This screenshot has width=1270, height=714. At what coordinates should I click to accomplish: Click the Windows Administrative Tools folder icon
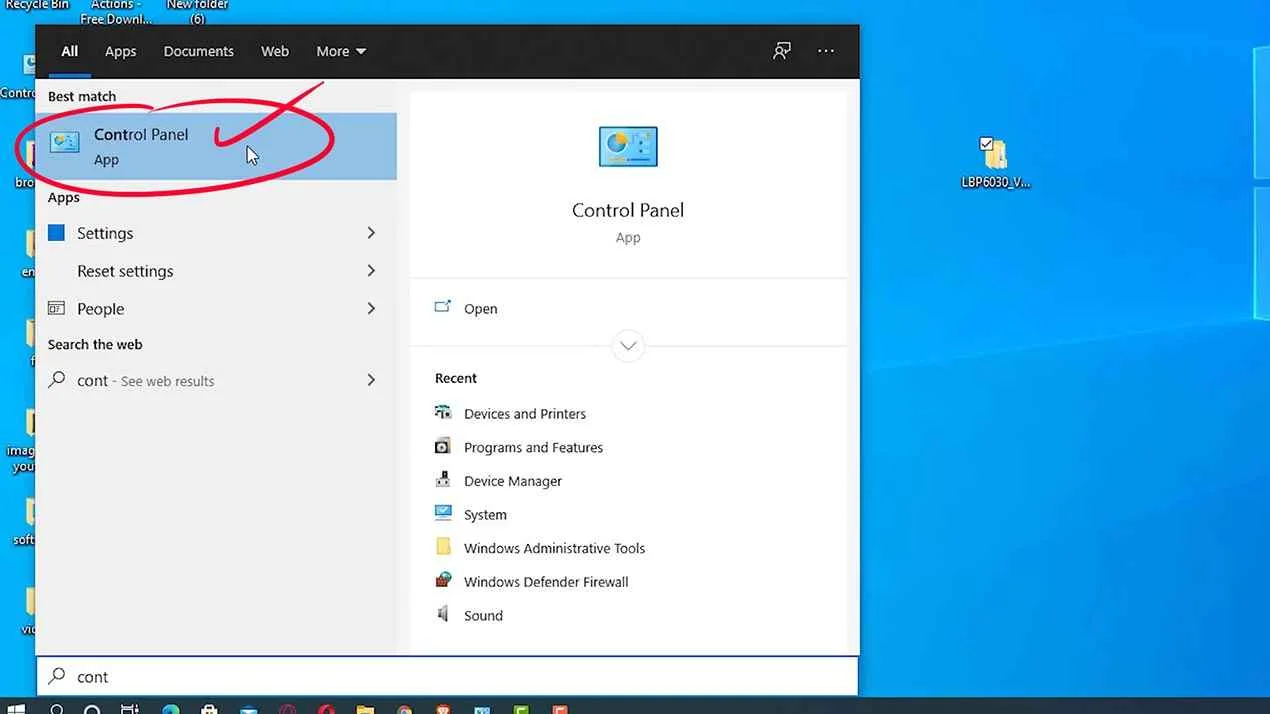443,547
